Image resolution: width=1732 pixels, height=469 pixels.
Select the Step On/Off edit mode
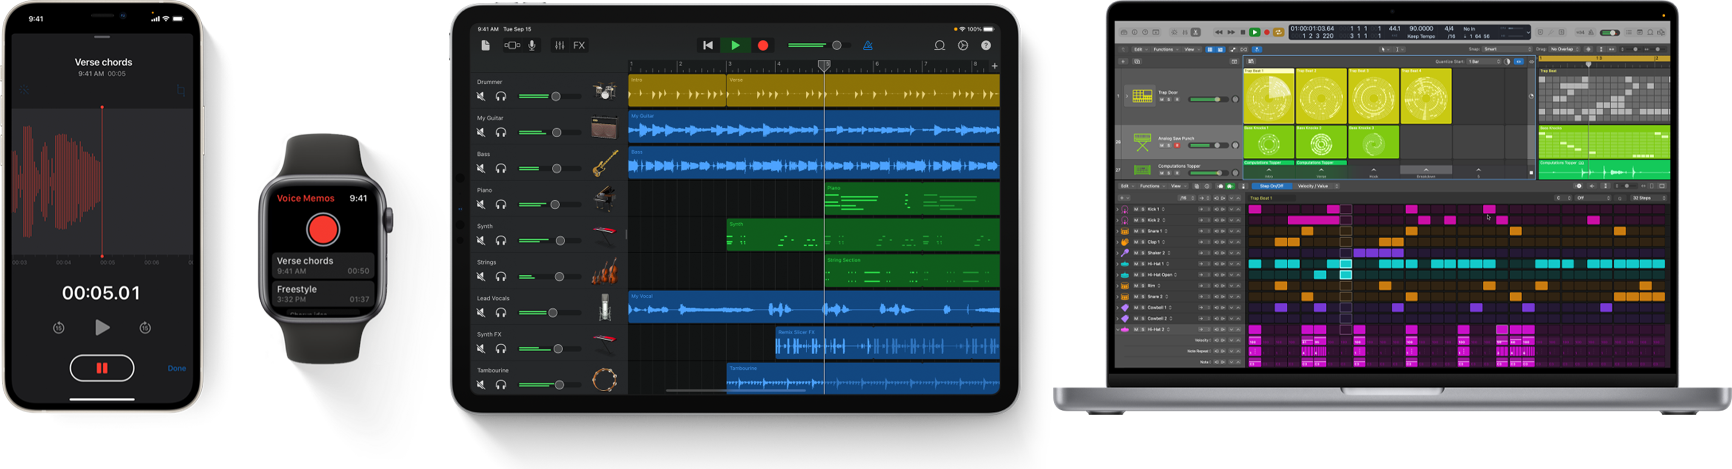pos(1271,186)
